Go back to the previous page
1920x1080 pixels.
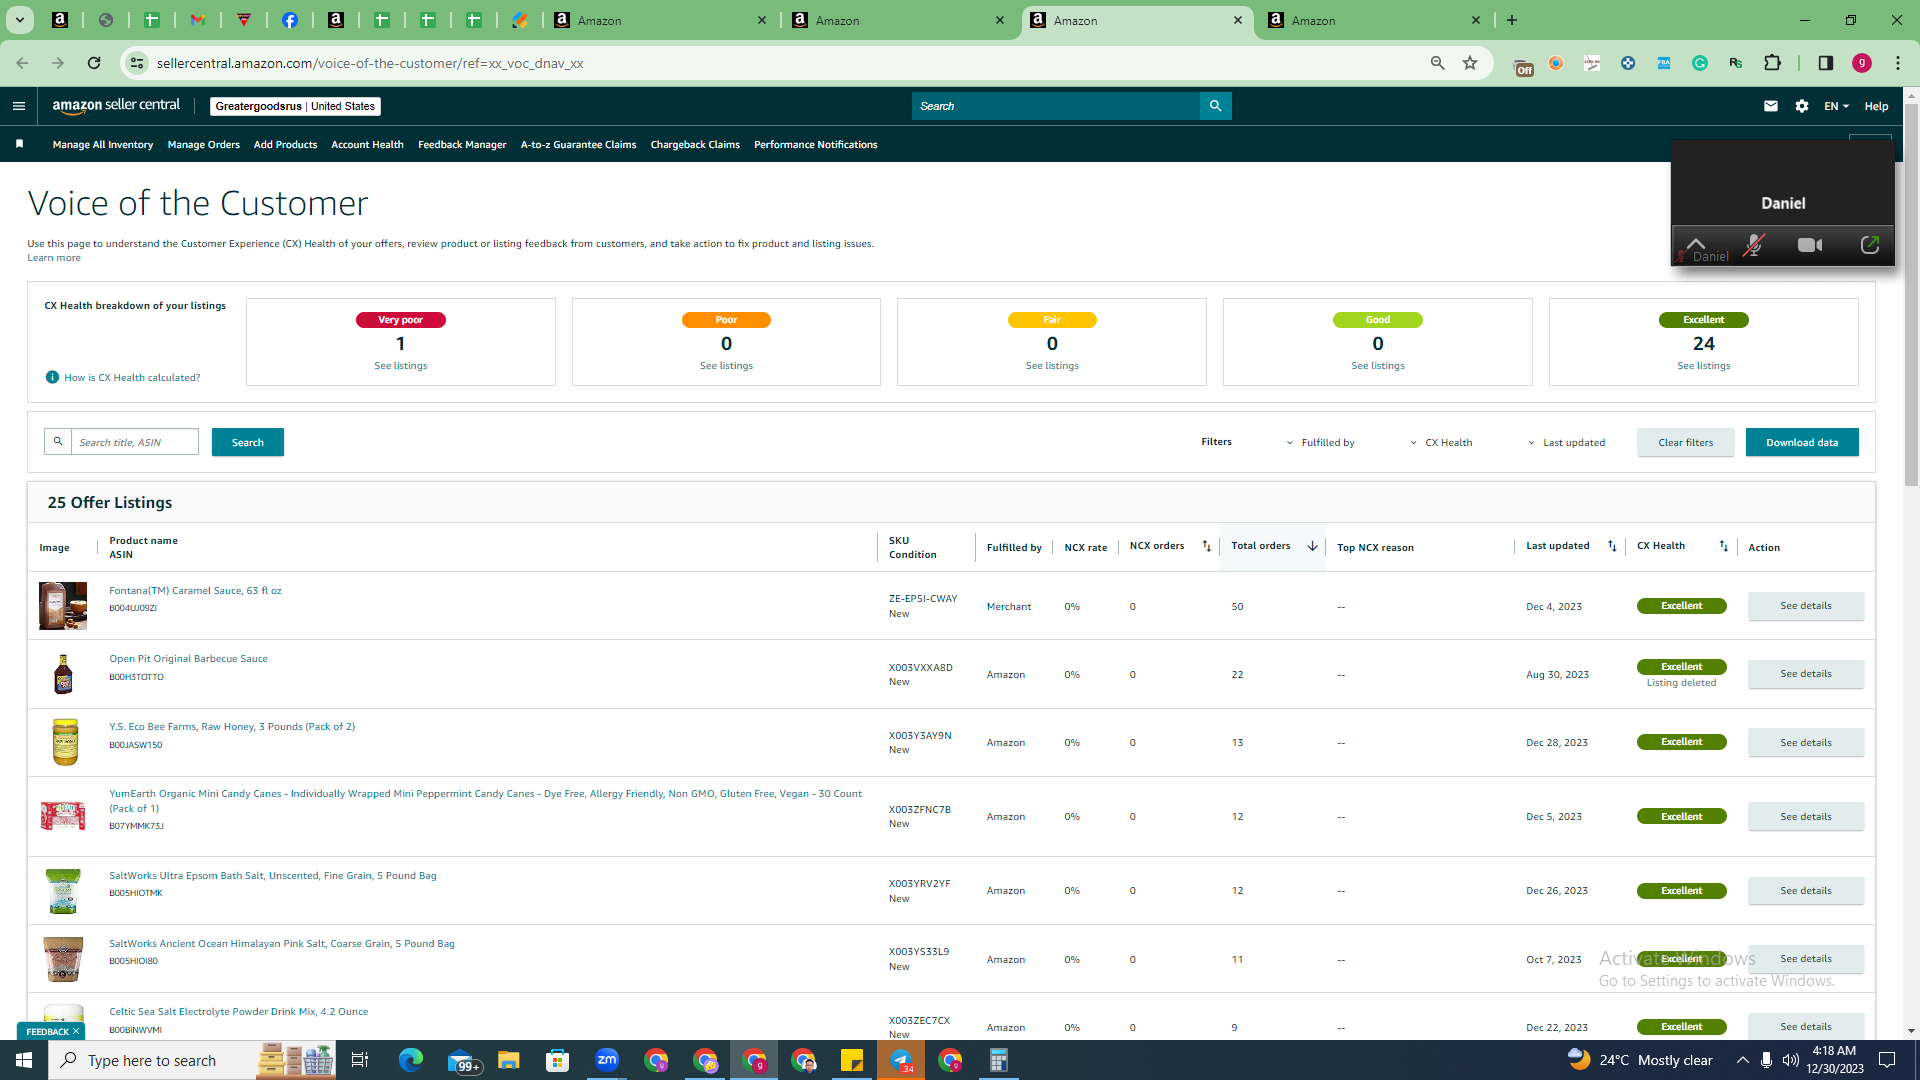point(22,63)
